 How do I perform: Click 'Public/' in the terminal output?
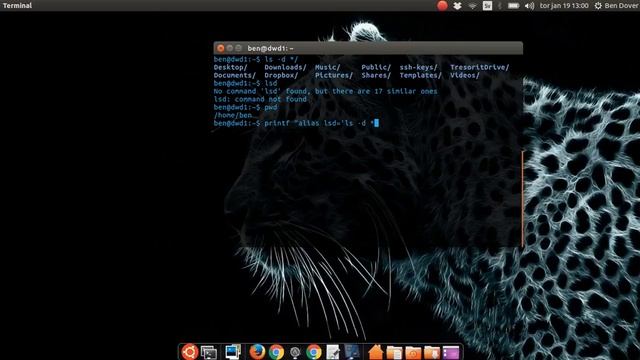(x=376, y=67)
